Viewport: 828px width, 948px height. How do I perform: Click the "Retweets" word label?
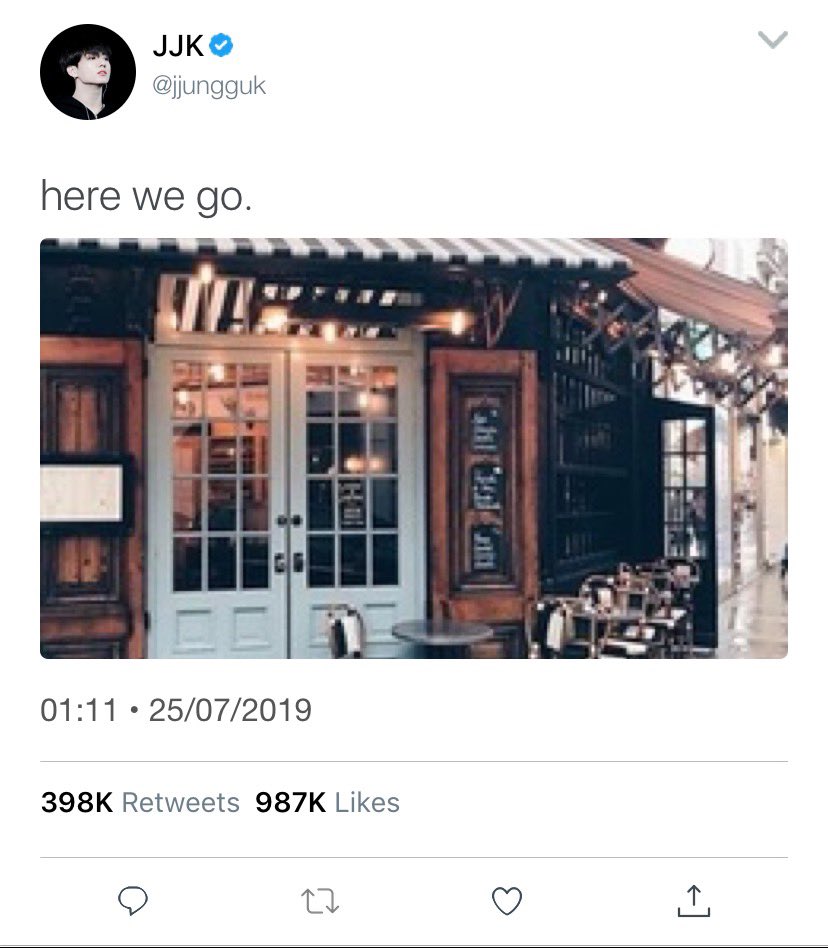click(181, 802)
